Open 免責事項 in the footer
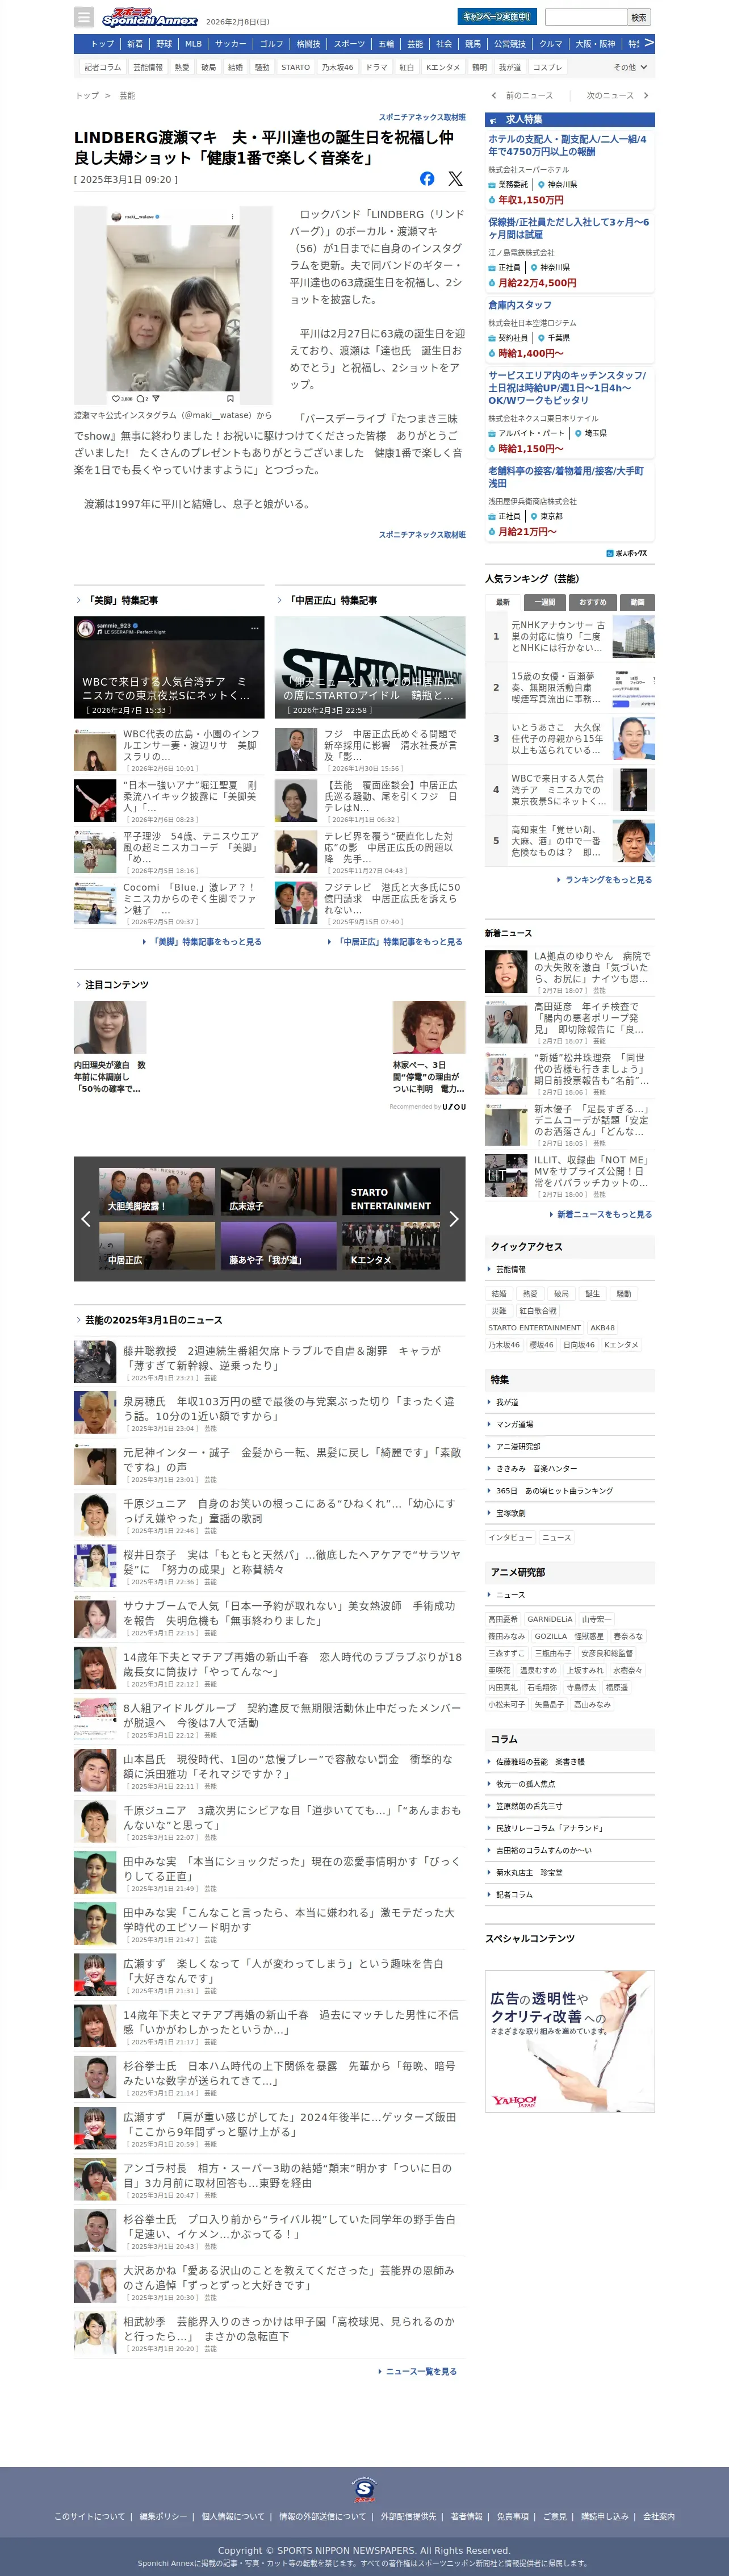The image size is (729, 2576). [513, 2516]
